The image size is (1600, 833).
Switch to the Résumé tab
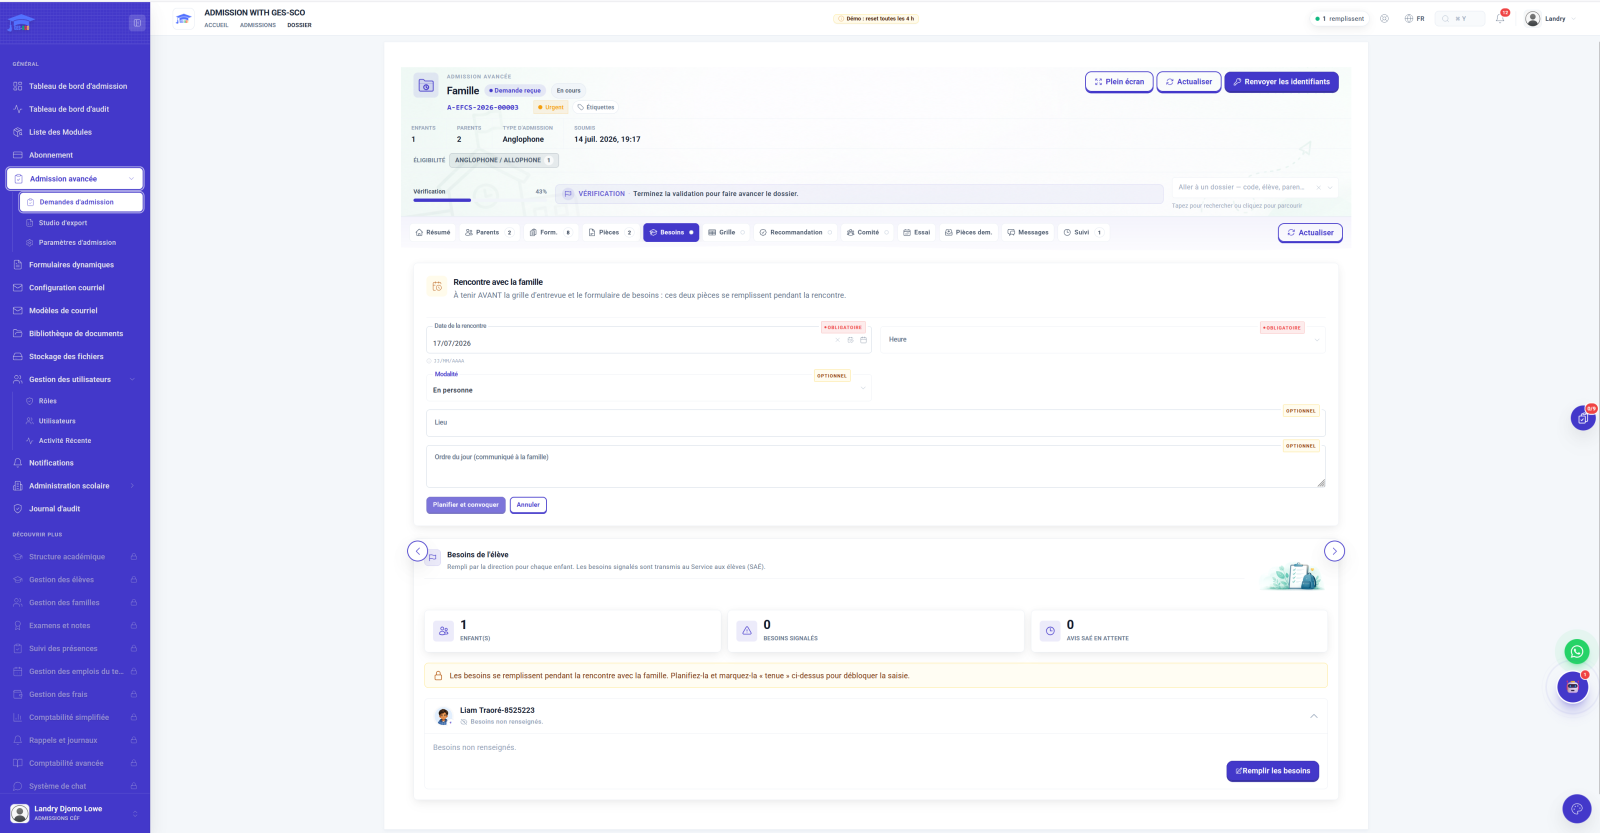click(x=433, y=232)
